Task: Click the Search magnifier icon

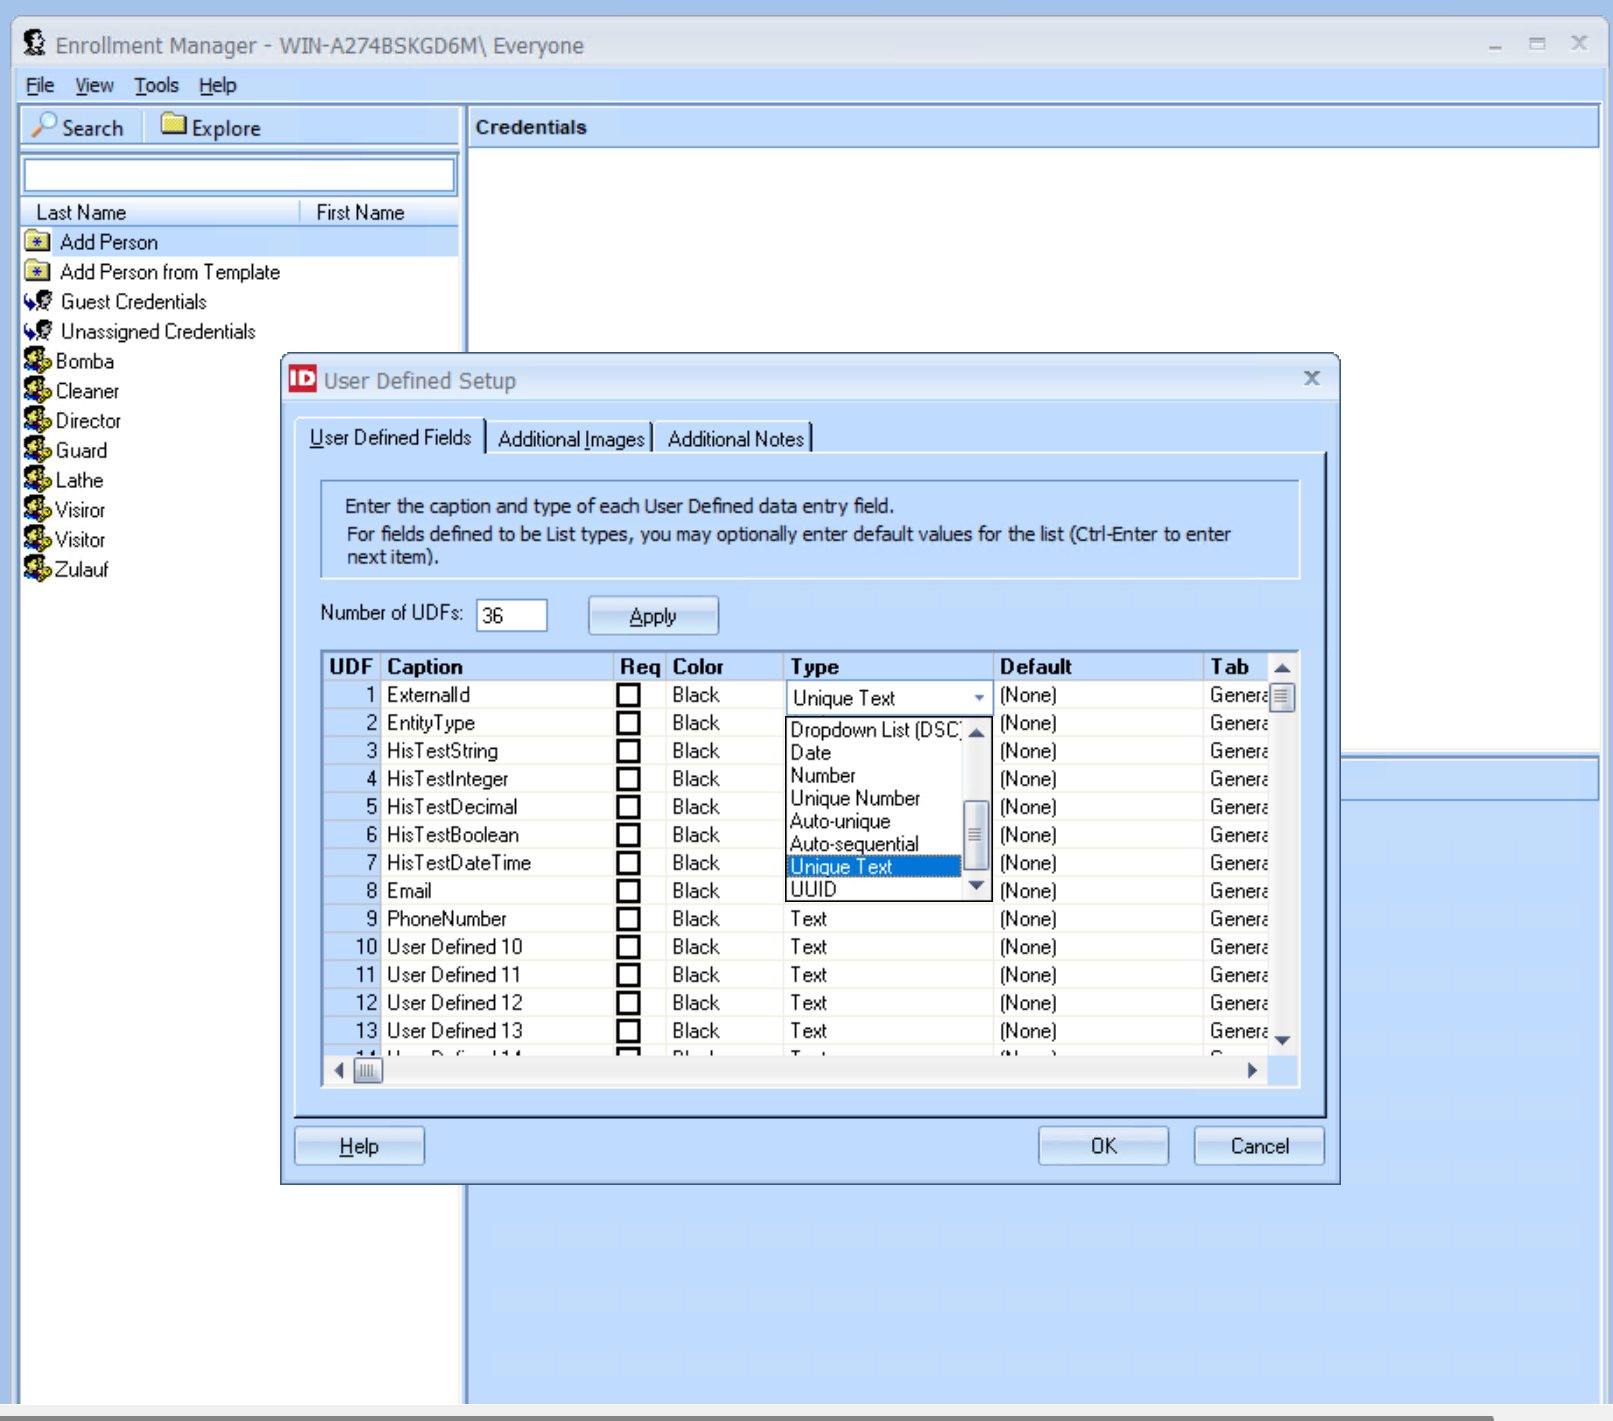Action: point(44,126)
